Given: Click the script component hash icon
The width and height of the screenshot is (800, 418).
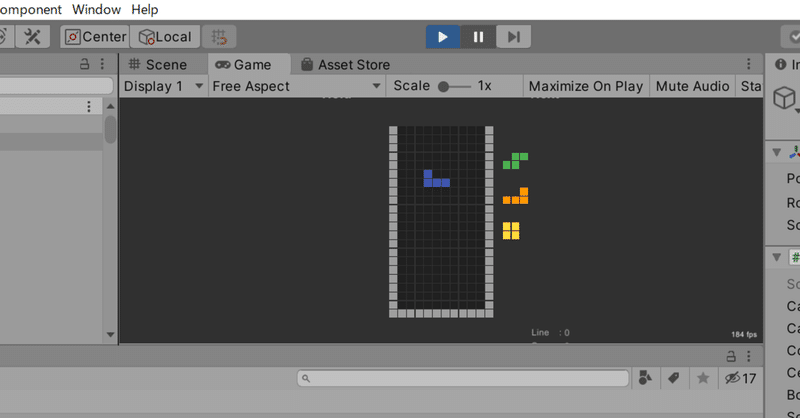Looking at the screenshot, I should (x=795, y=257).
